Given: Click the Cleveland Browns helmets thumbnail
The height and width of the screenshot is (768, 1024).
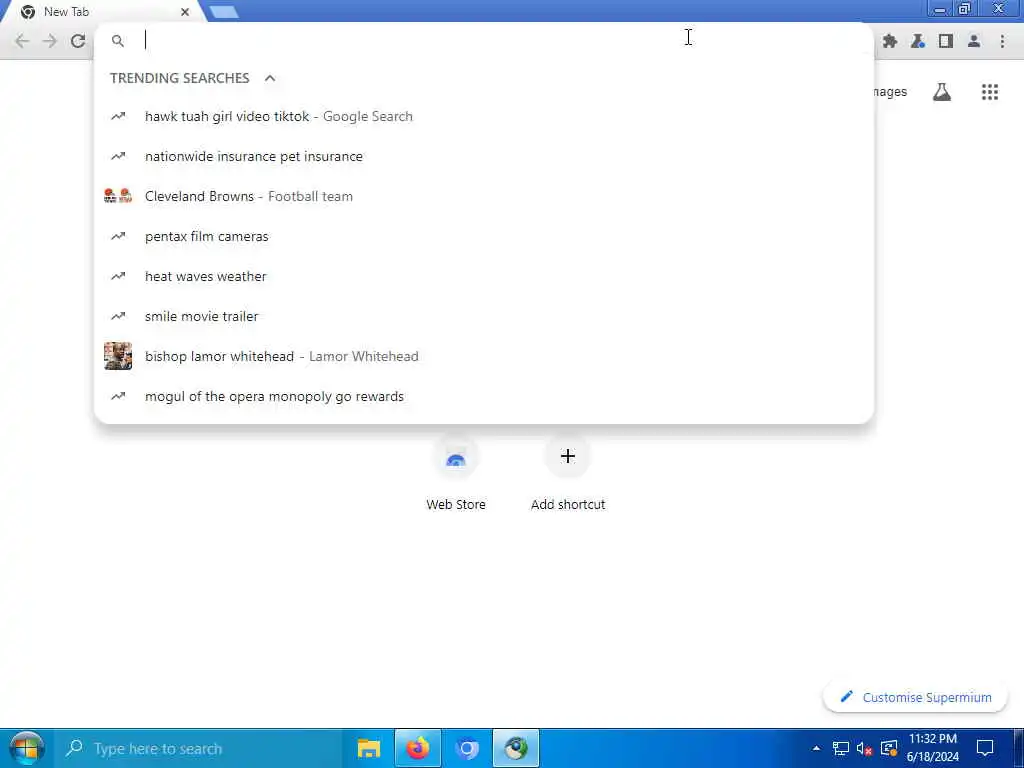Looking at the screenshot, I should click(118, 195).
